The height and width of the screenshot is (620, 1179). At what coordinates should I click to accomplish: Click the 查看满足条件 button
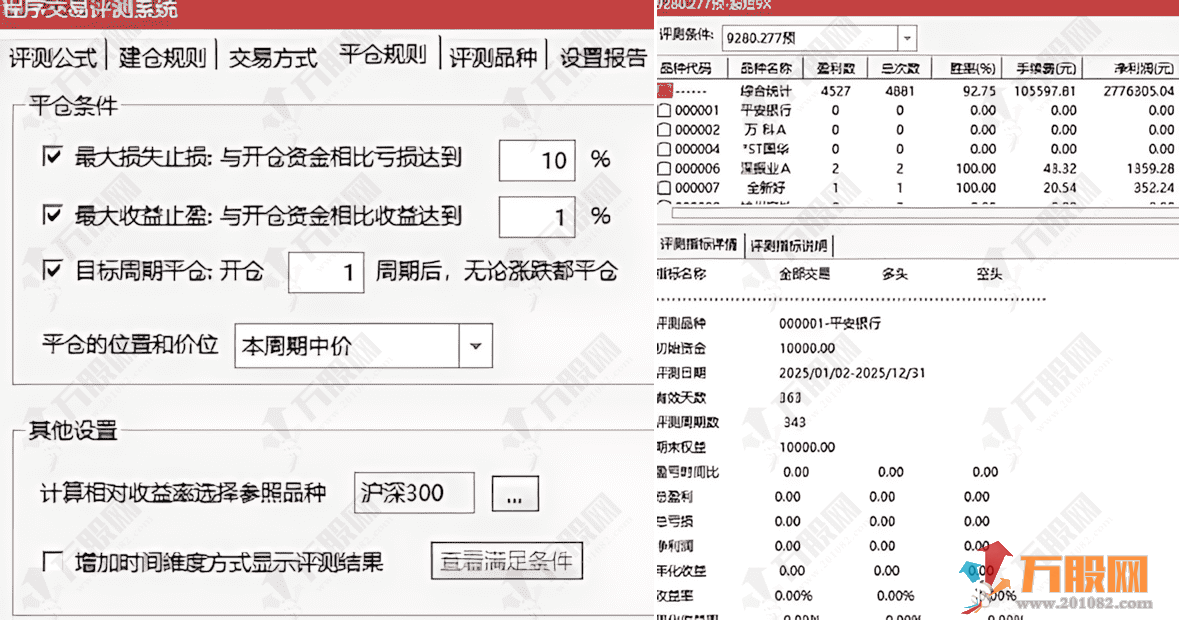506,561
